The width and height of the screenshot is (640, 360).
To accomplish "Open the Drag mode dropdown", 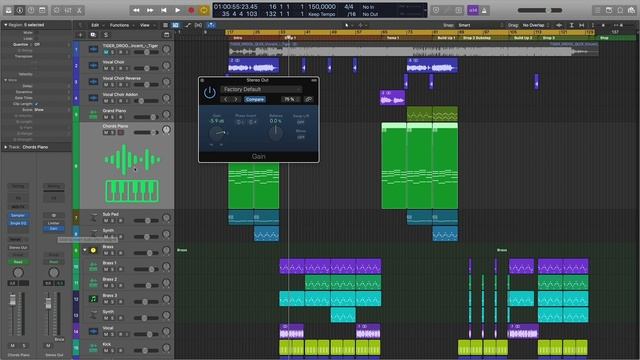I will [535, 25].
